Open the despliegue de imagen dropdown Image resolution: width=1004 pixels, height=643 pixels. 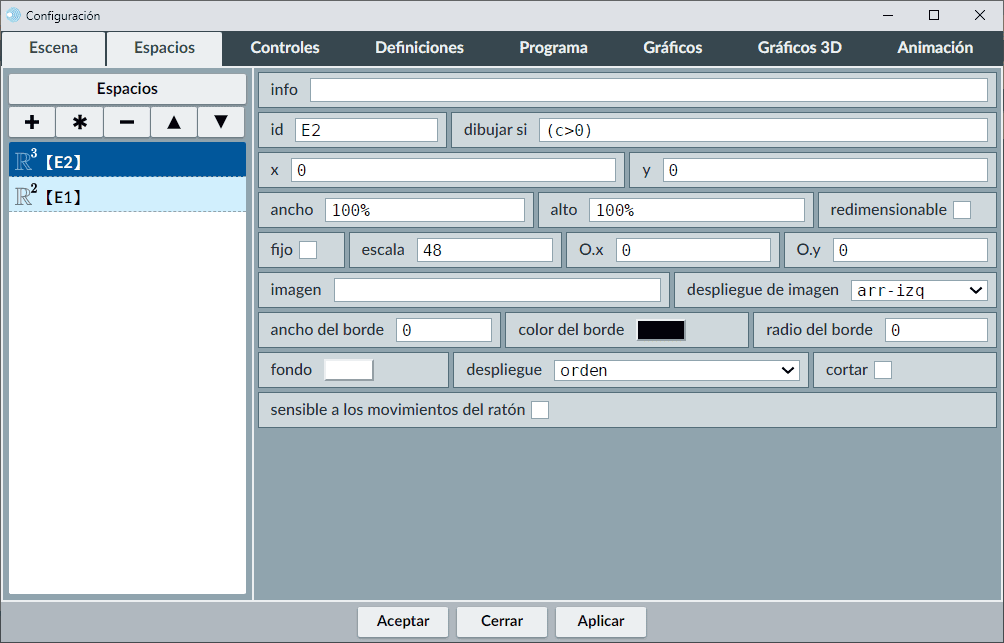(918, 290)
